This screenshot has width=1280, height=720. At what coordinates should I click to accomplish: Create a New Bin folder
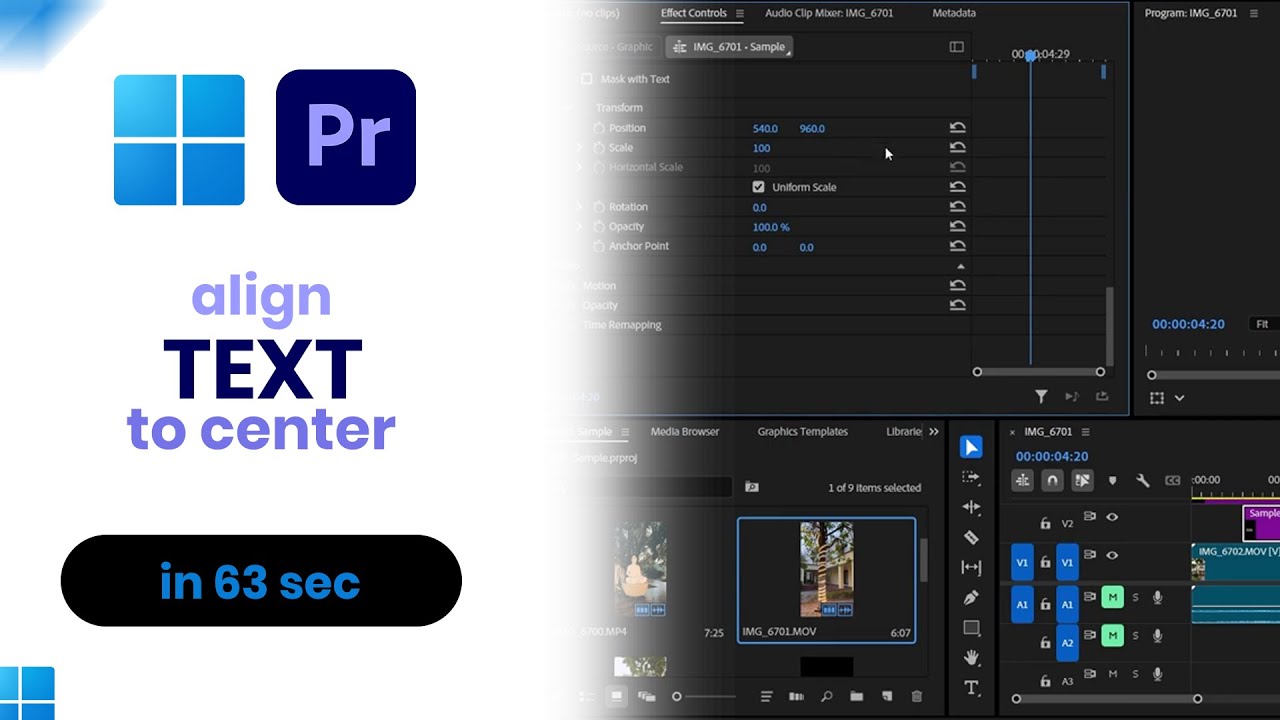click(x=857, y=696)
